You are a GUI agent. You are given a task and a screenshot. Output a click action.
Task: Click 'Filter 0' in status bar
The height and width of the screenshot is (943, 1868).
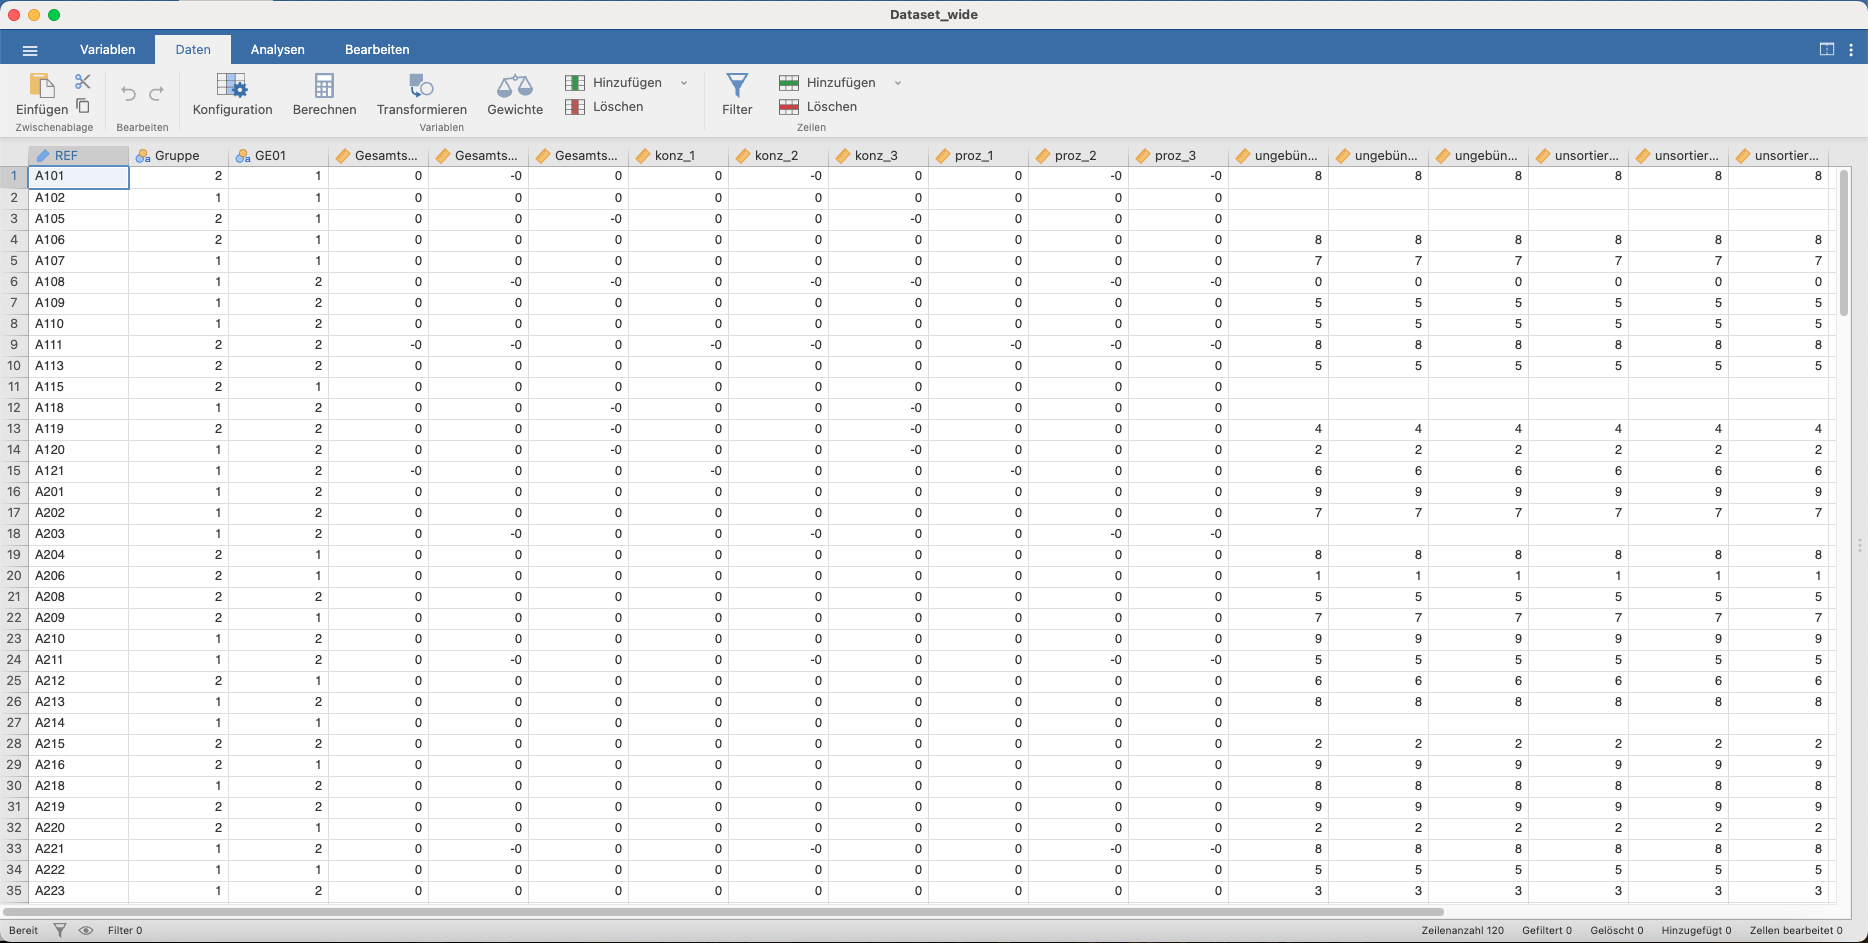pos(125,931)
